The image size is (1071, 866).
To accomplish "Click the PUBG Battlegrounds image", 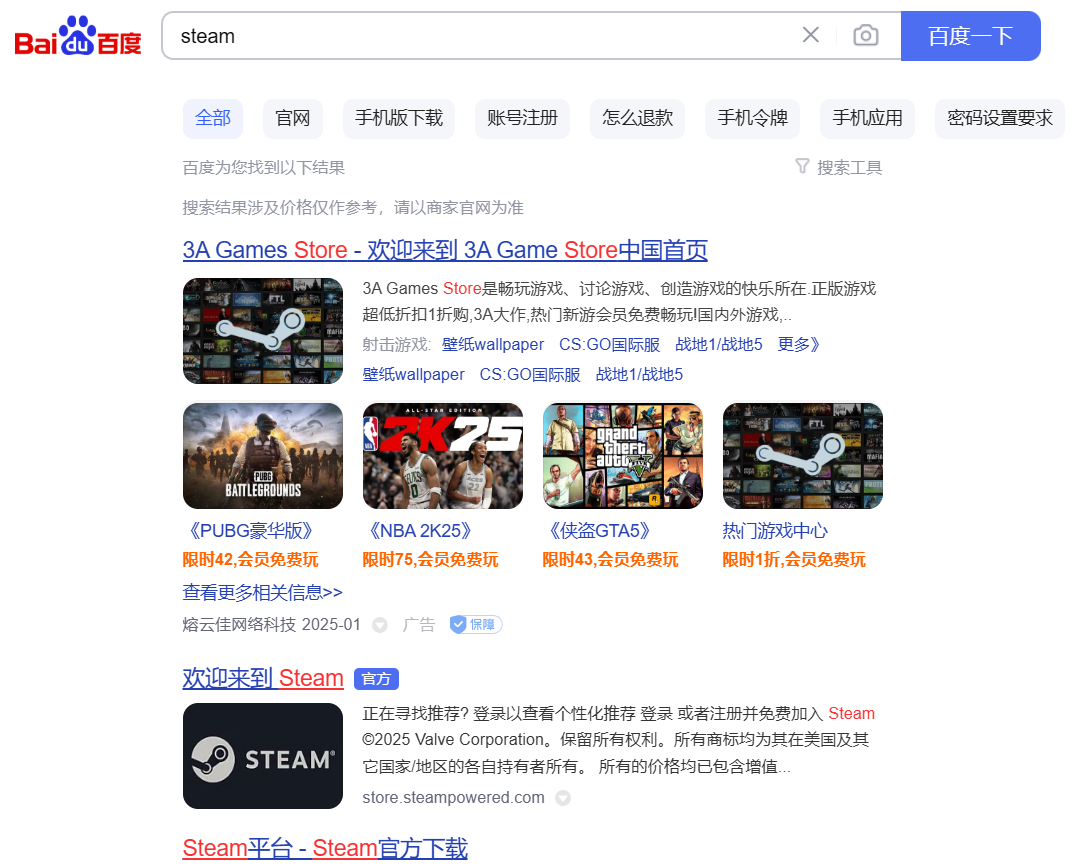I will coord(263,456).
